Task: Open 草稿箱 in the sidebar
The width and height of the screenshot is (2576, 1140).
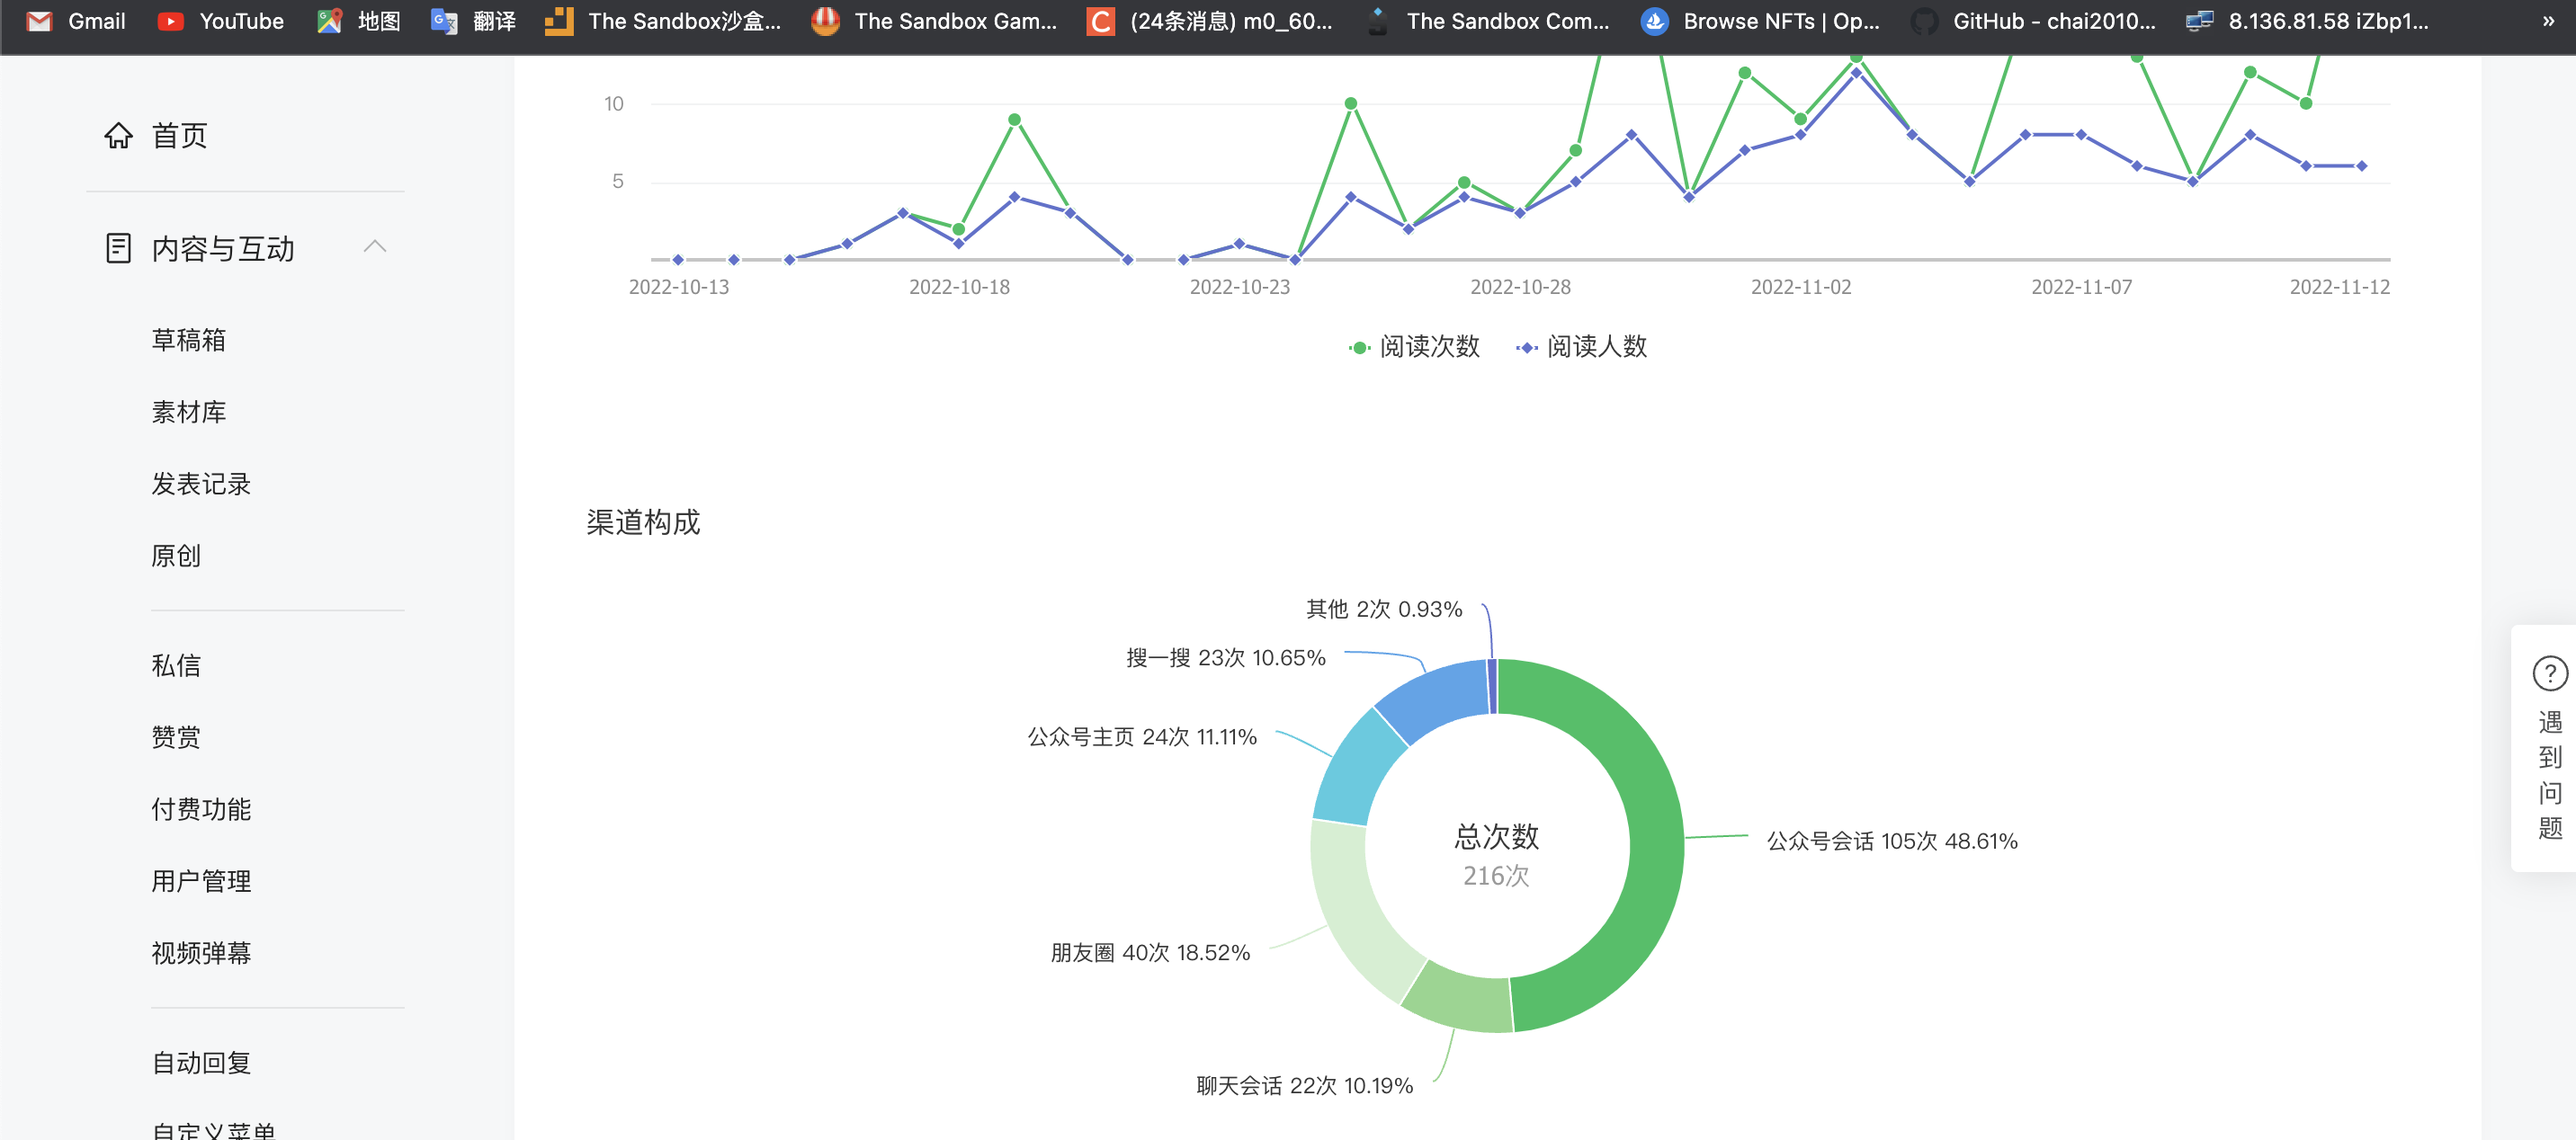Action: pos(189,340)
